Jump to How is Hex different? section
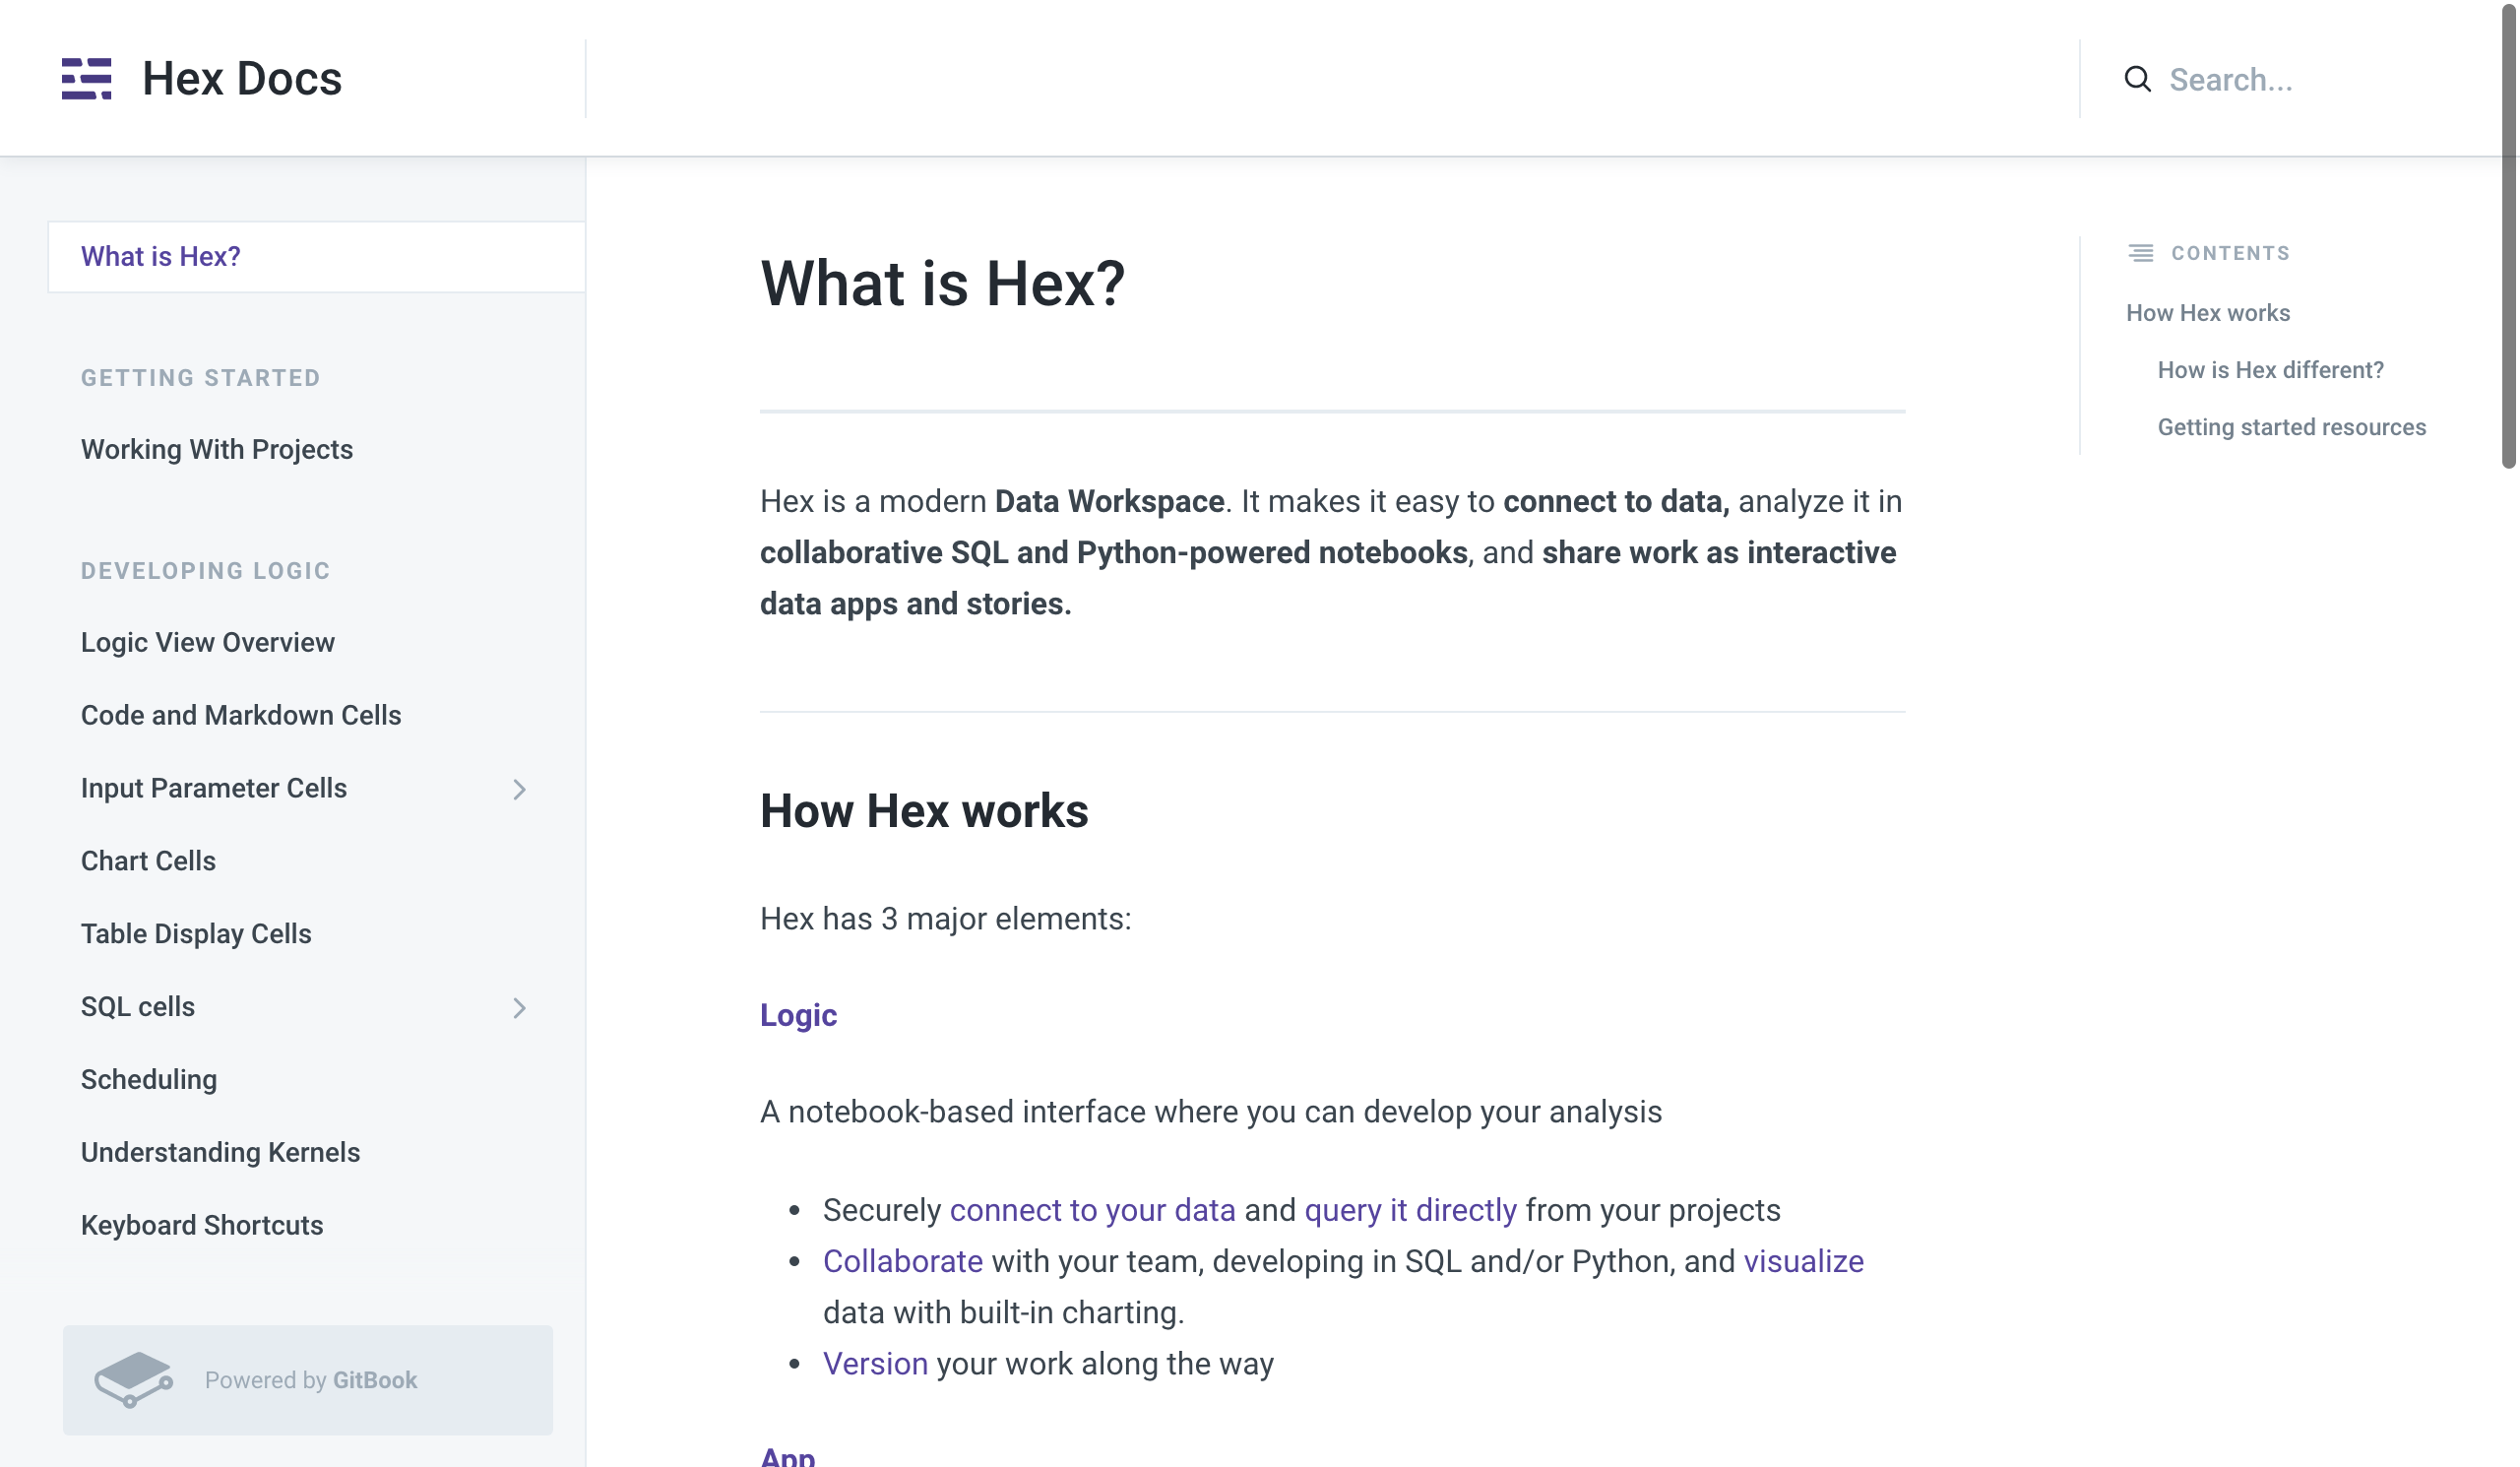 2270,370
